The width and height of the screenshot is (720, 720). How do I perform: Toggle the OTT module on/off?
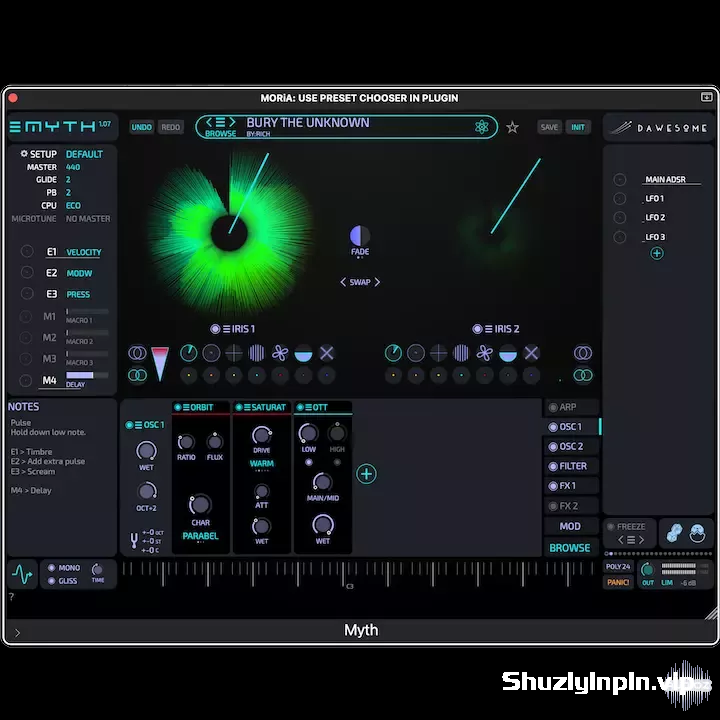[x=300, y=407]
